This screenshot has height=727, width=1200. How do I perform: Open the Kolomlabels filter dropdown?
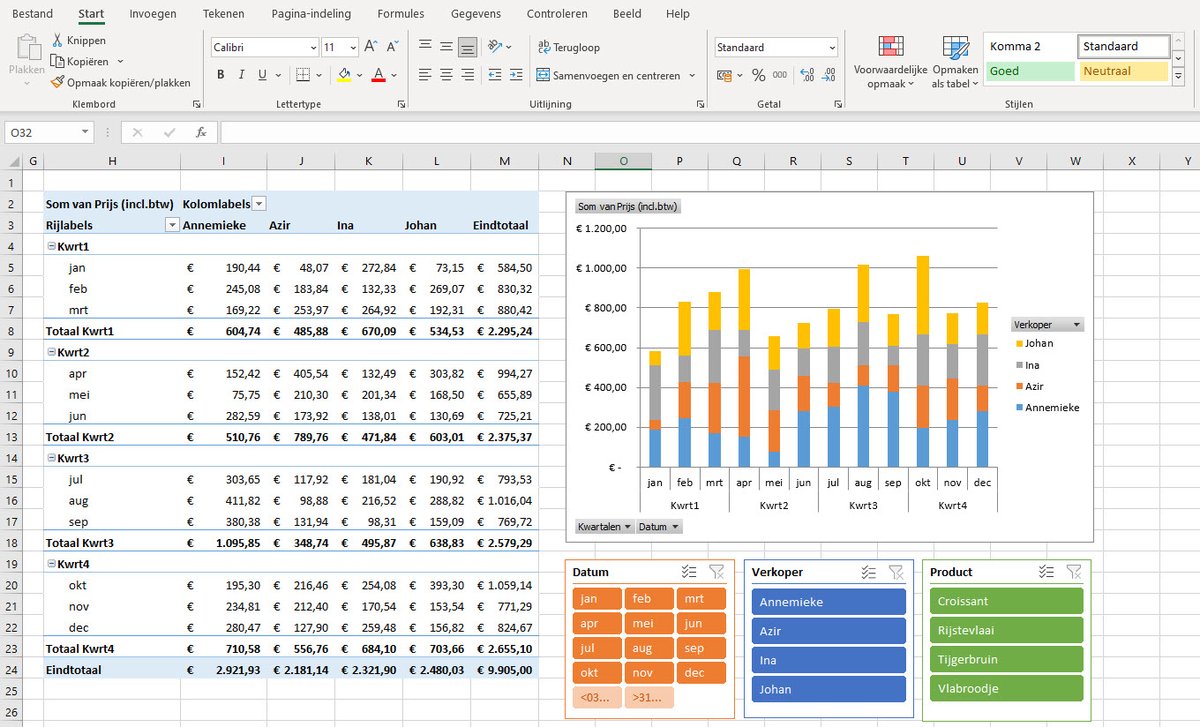pos(259,203)
